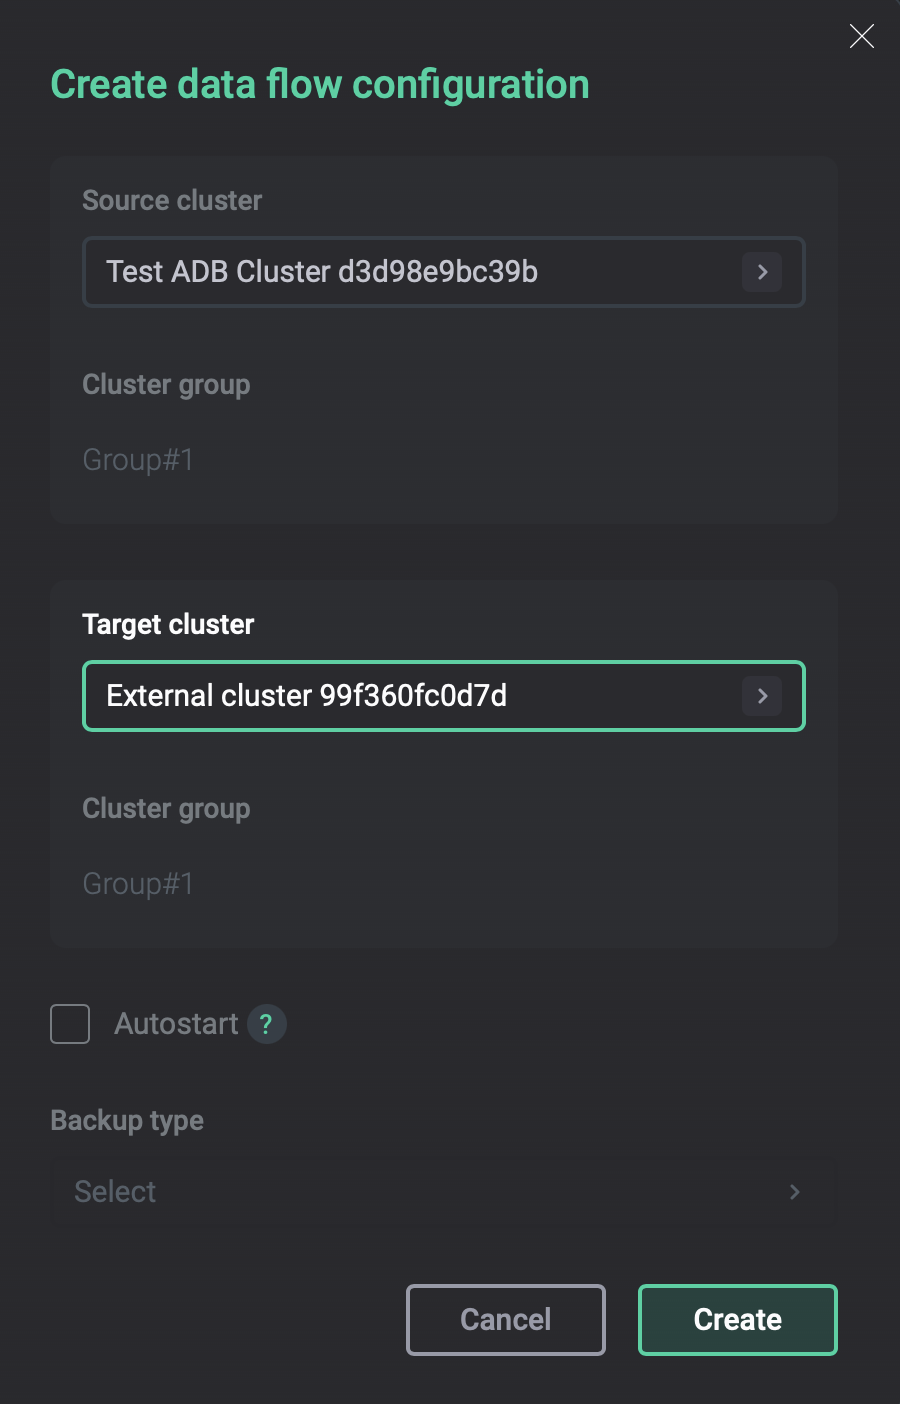
Task: Click Cluster group label in source section
Action: tap(166, 385)
